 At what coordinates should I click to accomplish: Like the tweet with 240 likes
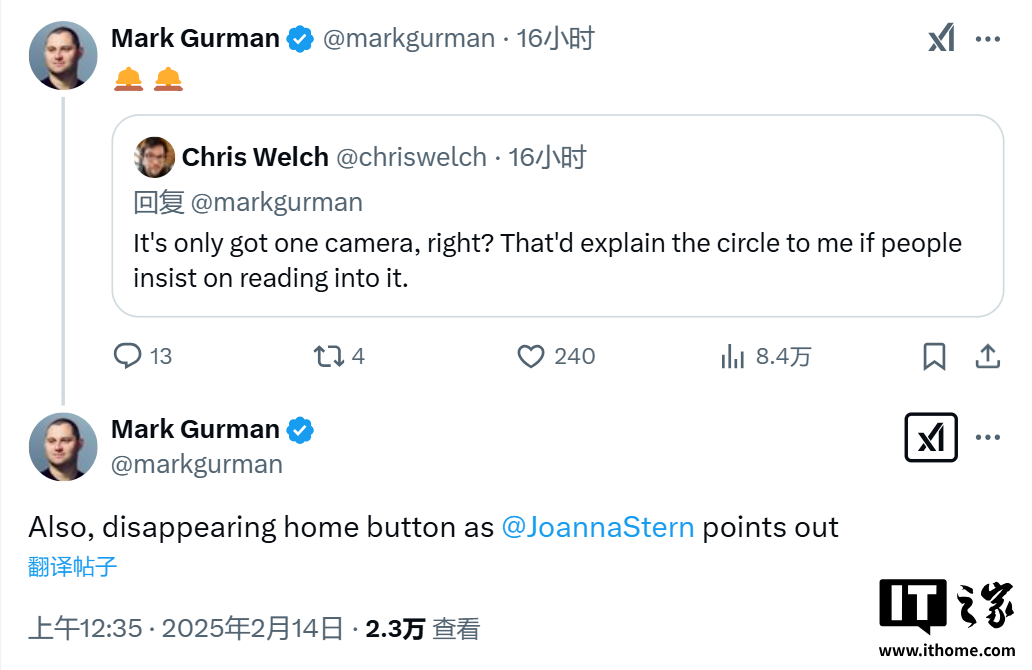pos(530,356)
